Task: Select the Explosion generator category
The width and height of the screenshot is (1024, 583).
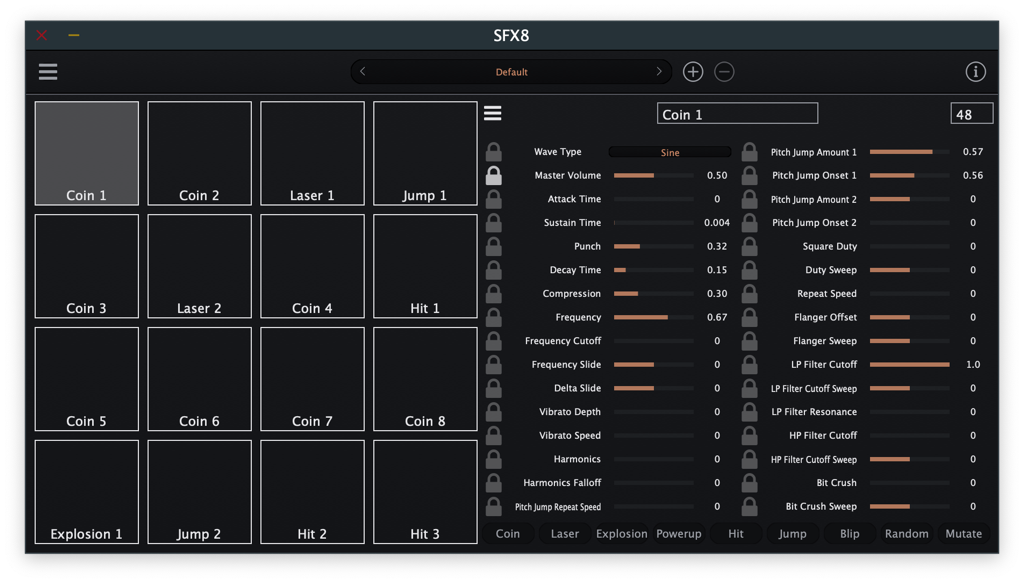Action: [x=622, y=534]
